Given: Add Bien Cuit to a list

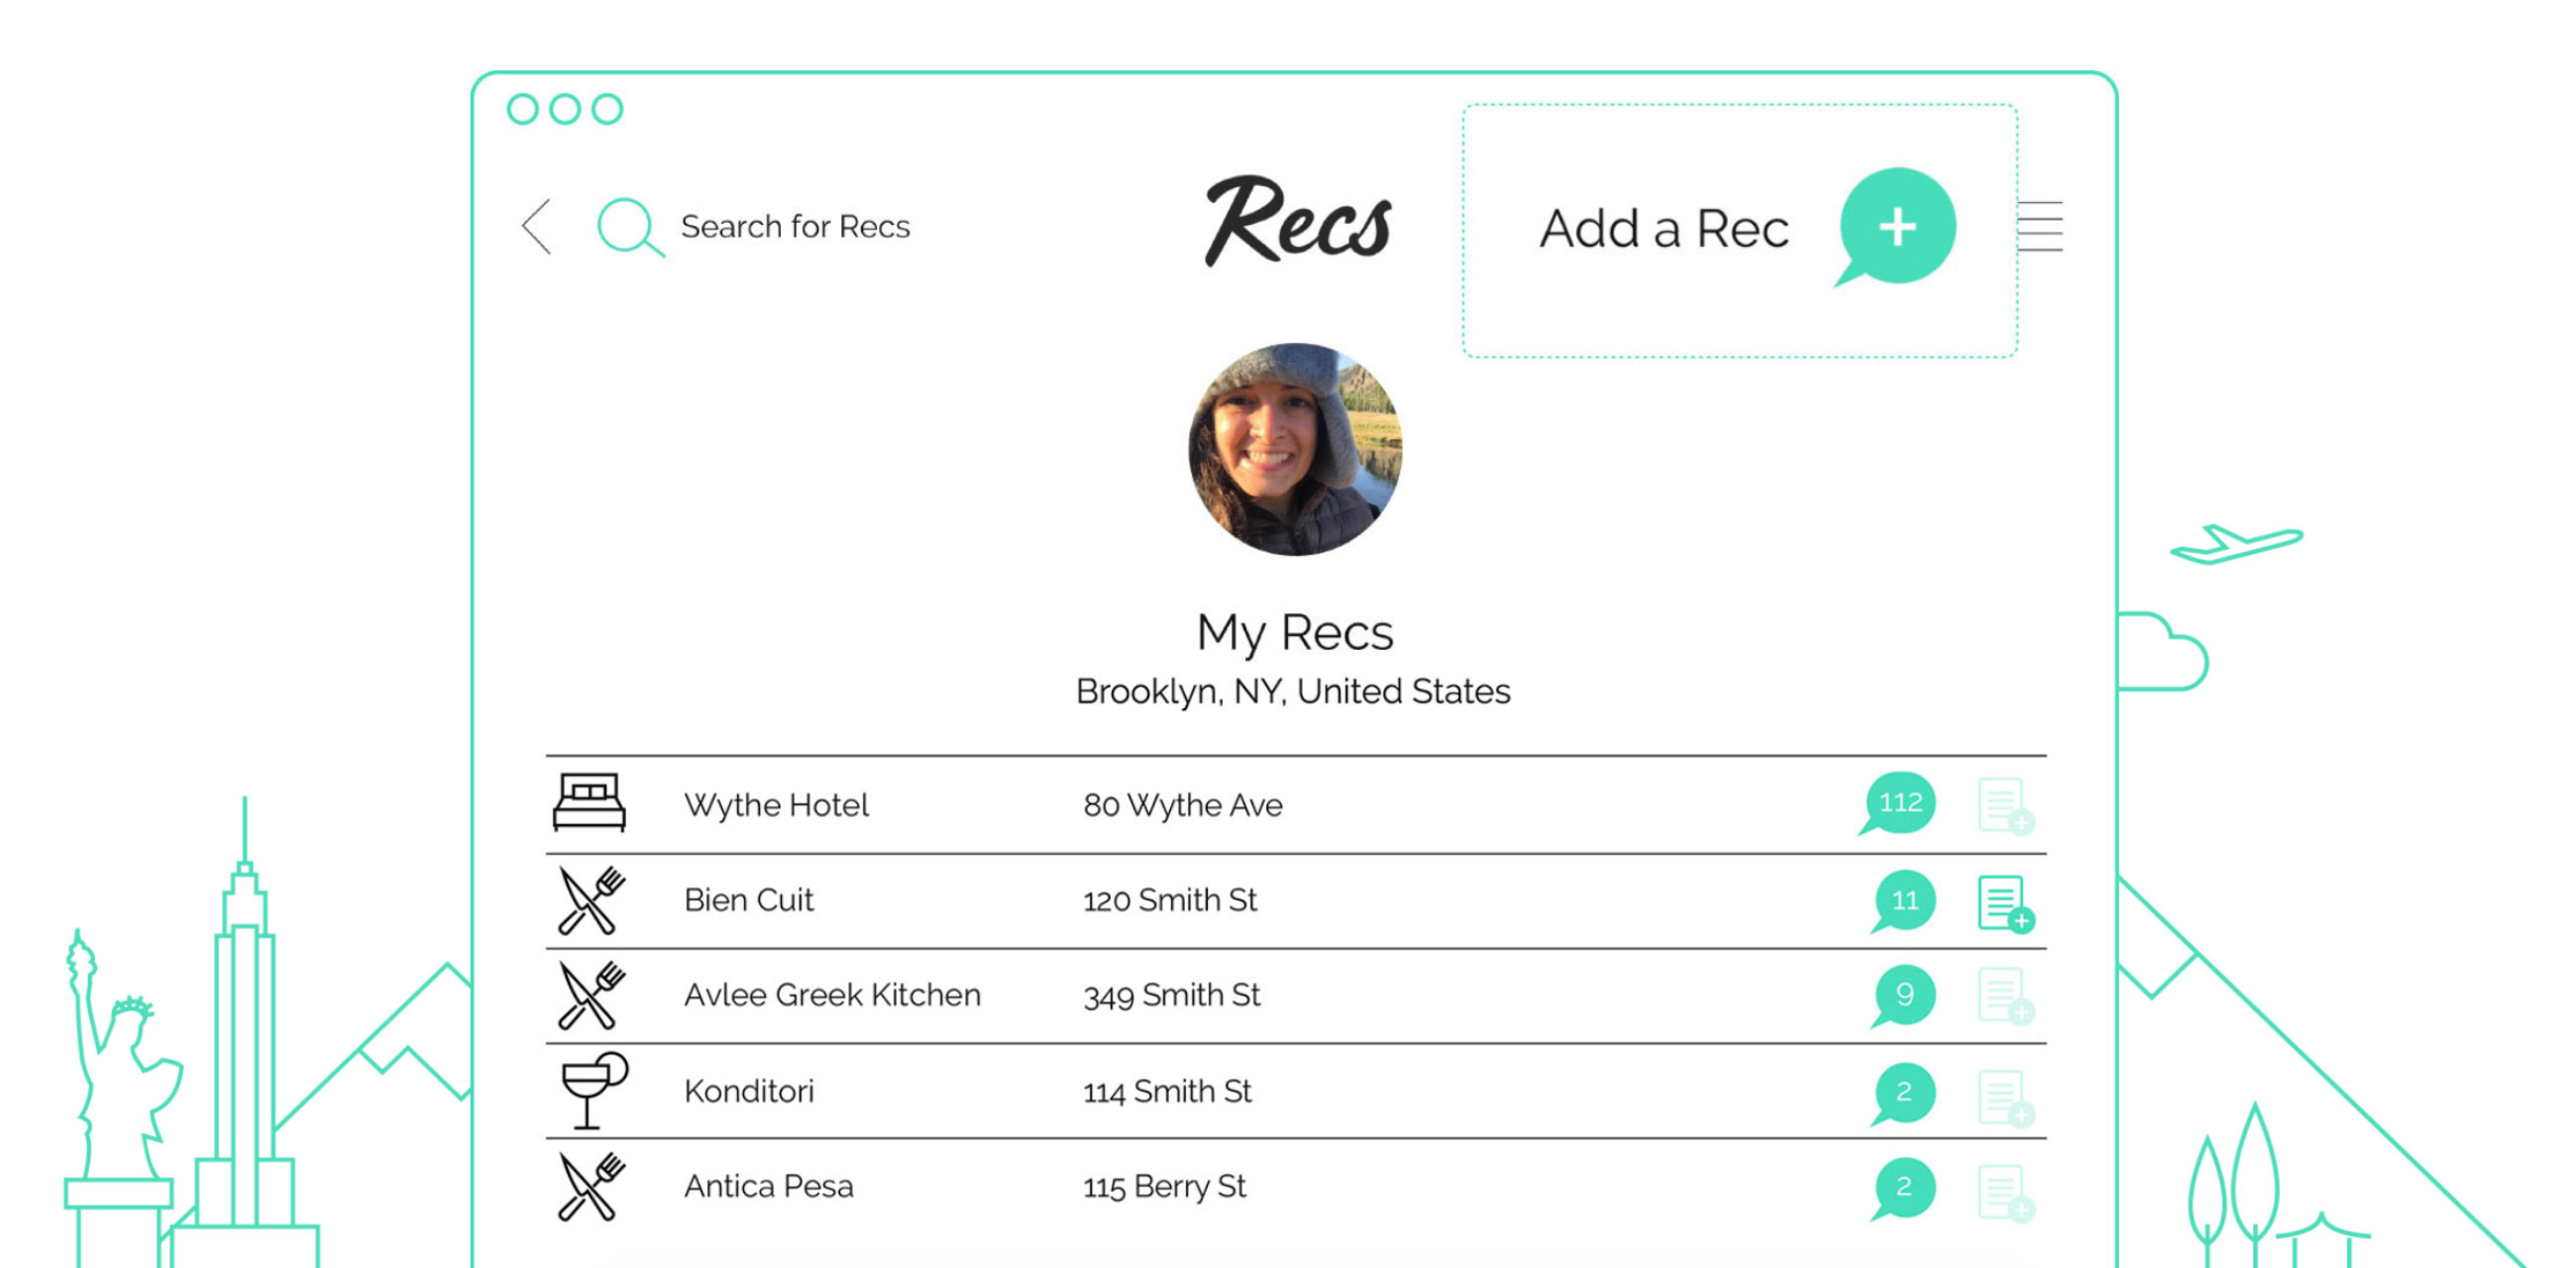Looking at the screenshot, I should [x=2004, y=903].
